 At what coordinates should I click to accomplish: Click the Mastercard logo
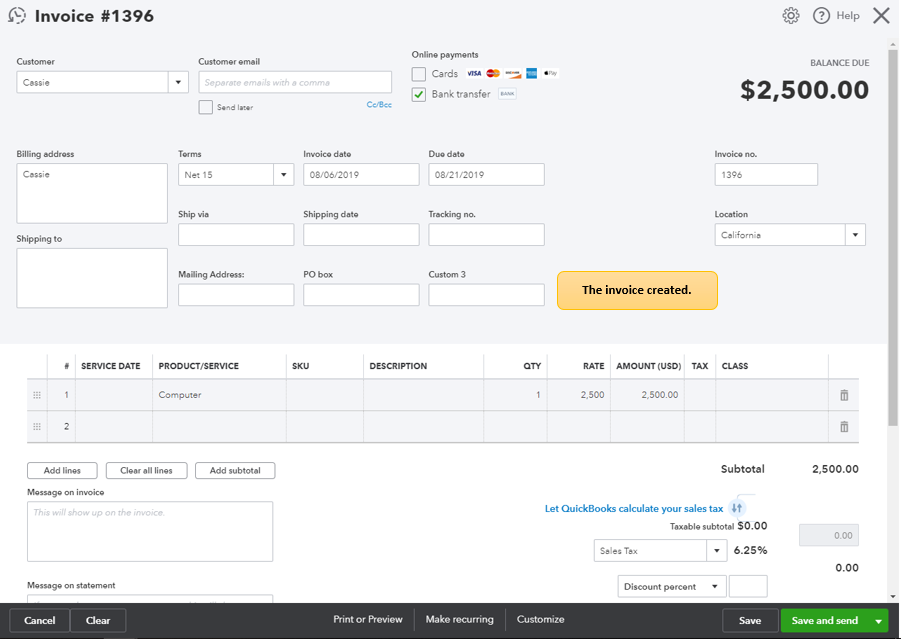[x=493, y=74]
